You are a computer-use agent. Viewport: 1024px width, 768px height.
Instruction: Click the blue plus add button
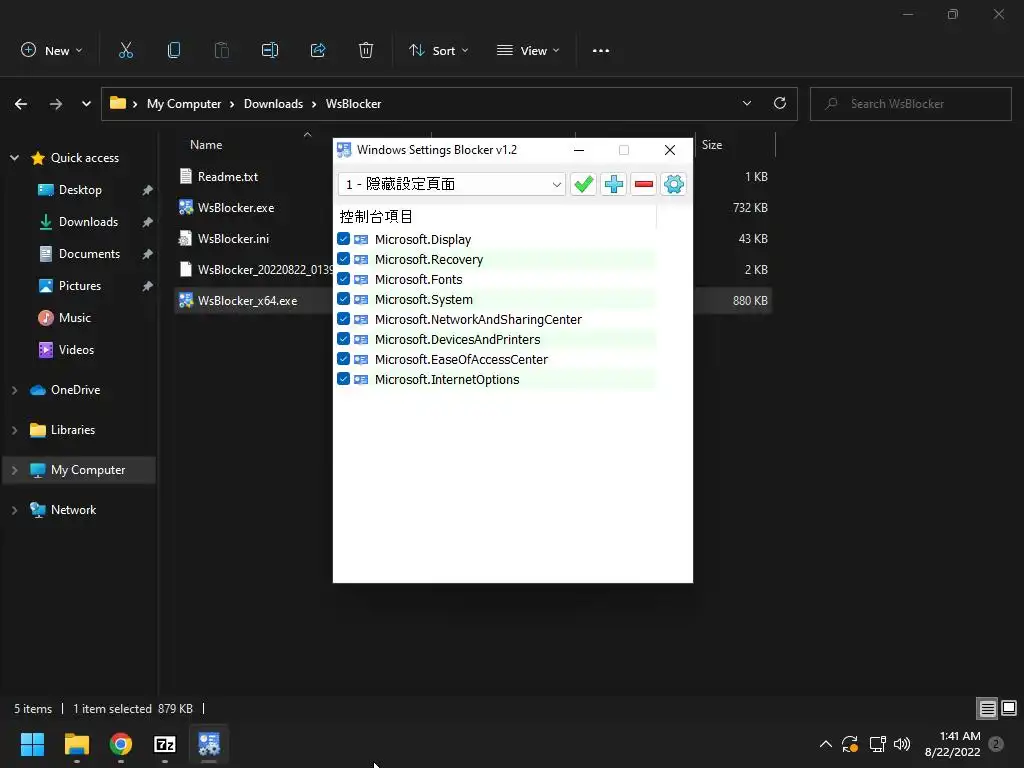point(613,184)
